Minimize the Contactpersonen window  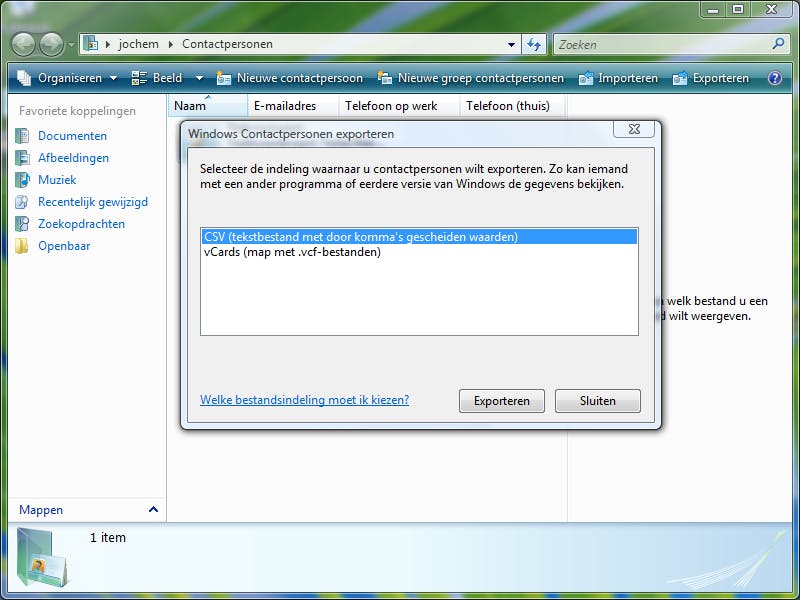coord(713,9)
